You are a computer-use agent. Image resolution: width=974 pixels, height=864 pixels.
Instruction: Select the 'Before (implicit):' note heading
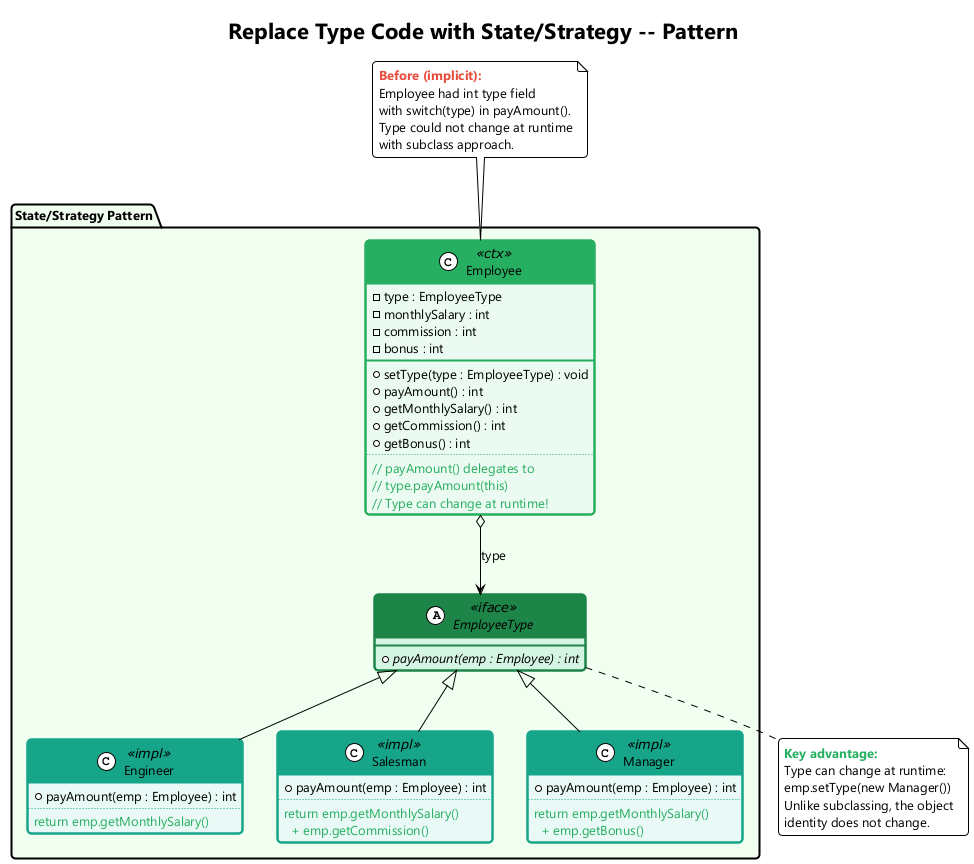click(x=430, y=76)
